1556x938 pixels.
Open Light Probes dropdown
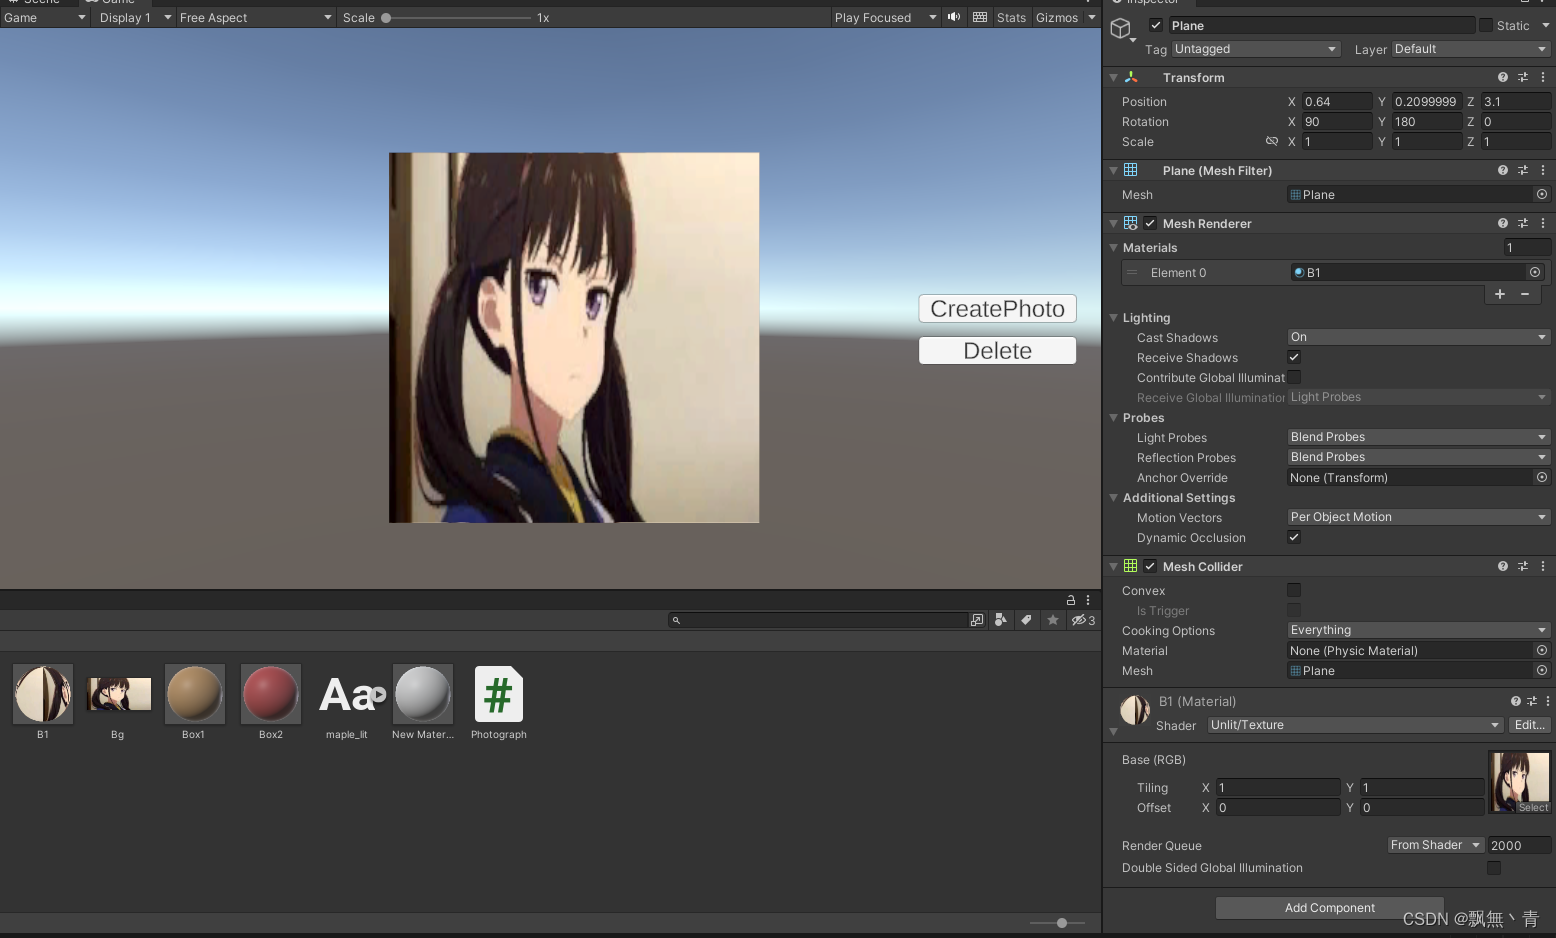(x=1419, y=437)
